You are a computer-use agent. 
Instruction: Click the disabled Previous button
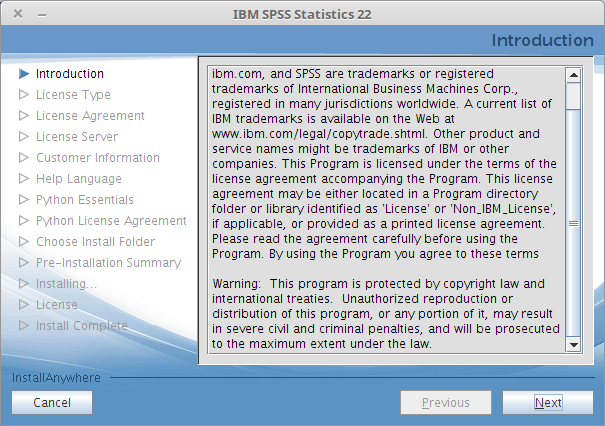click(x=445, y=403)
